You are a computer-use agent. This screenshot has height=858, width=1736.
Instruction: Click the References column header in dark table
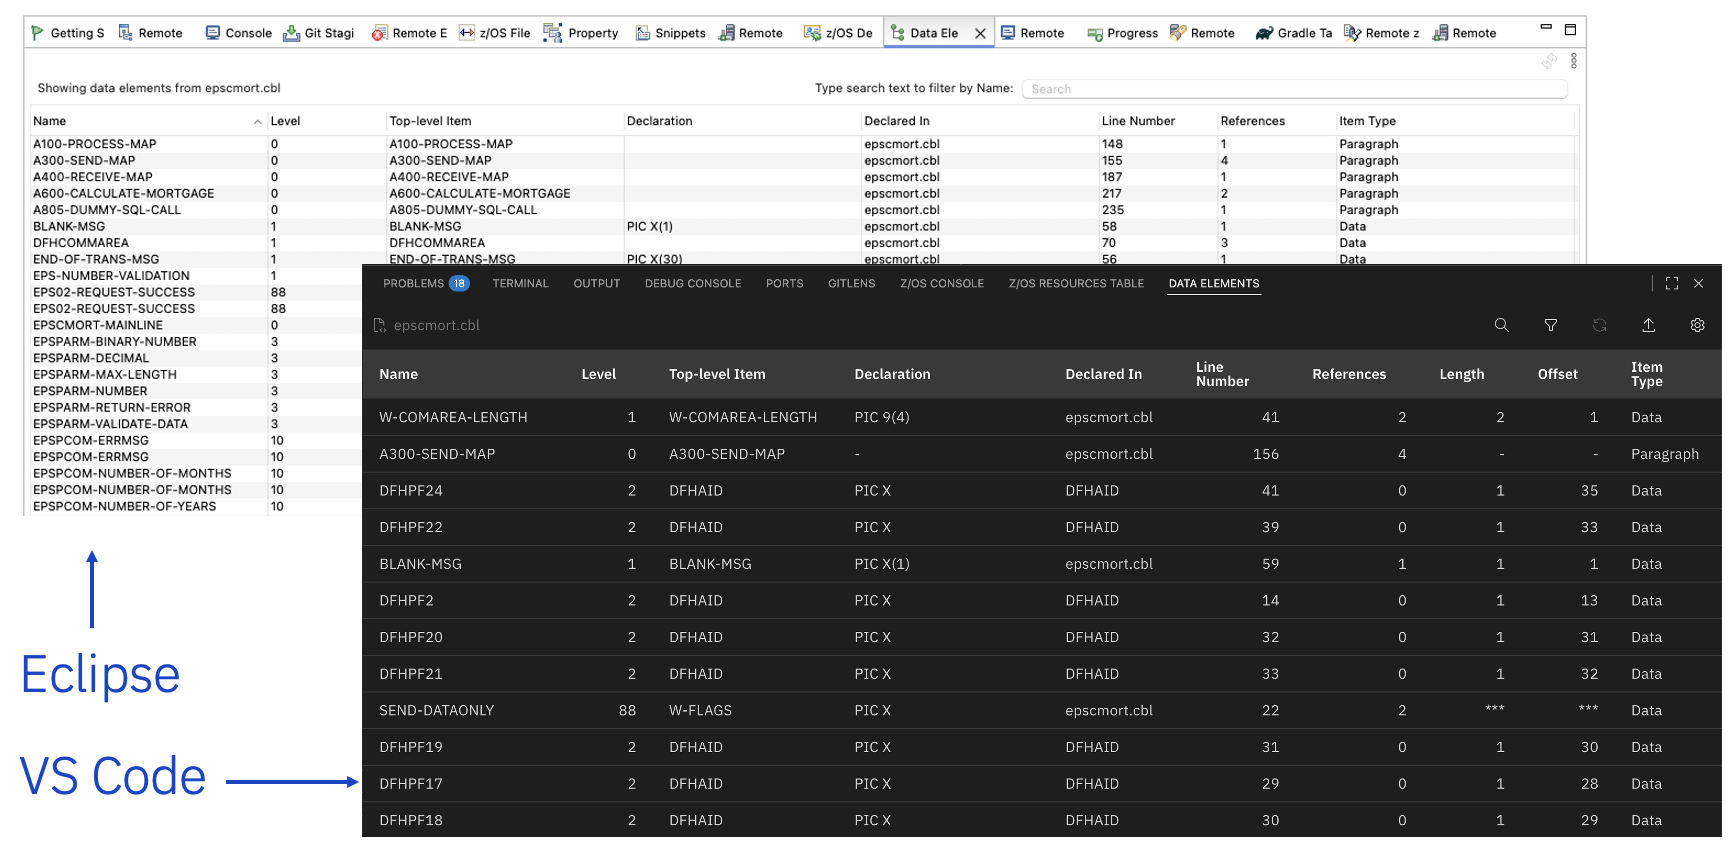tap(1348, 374)
